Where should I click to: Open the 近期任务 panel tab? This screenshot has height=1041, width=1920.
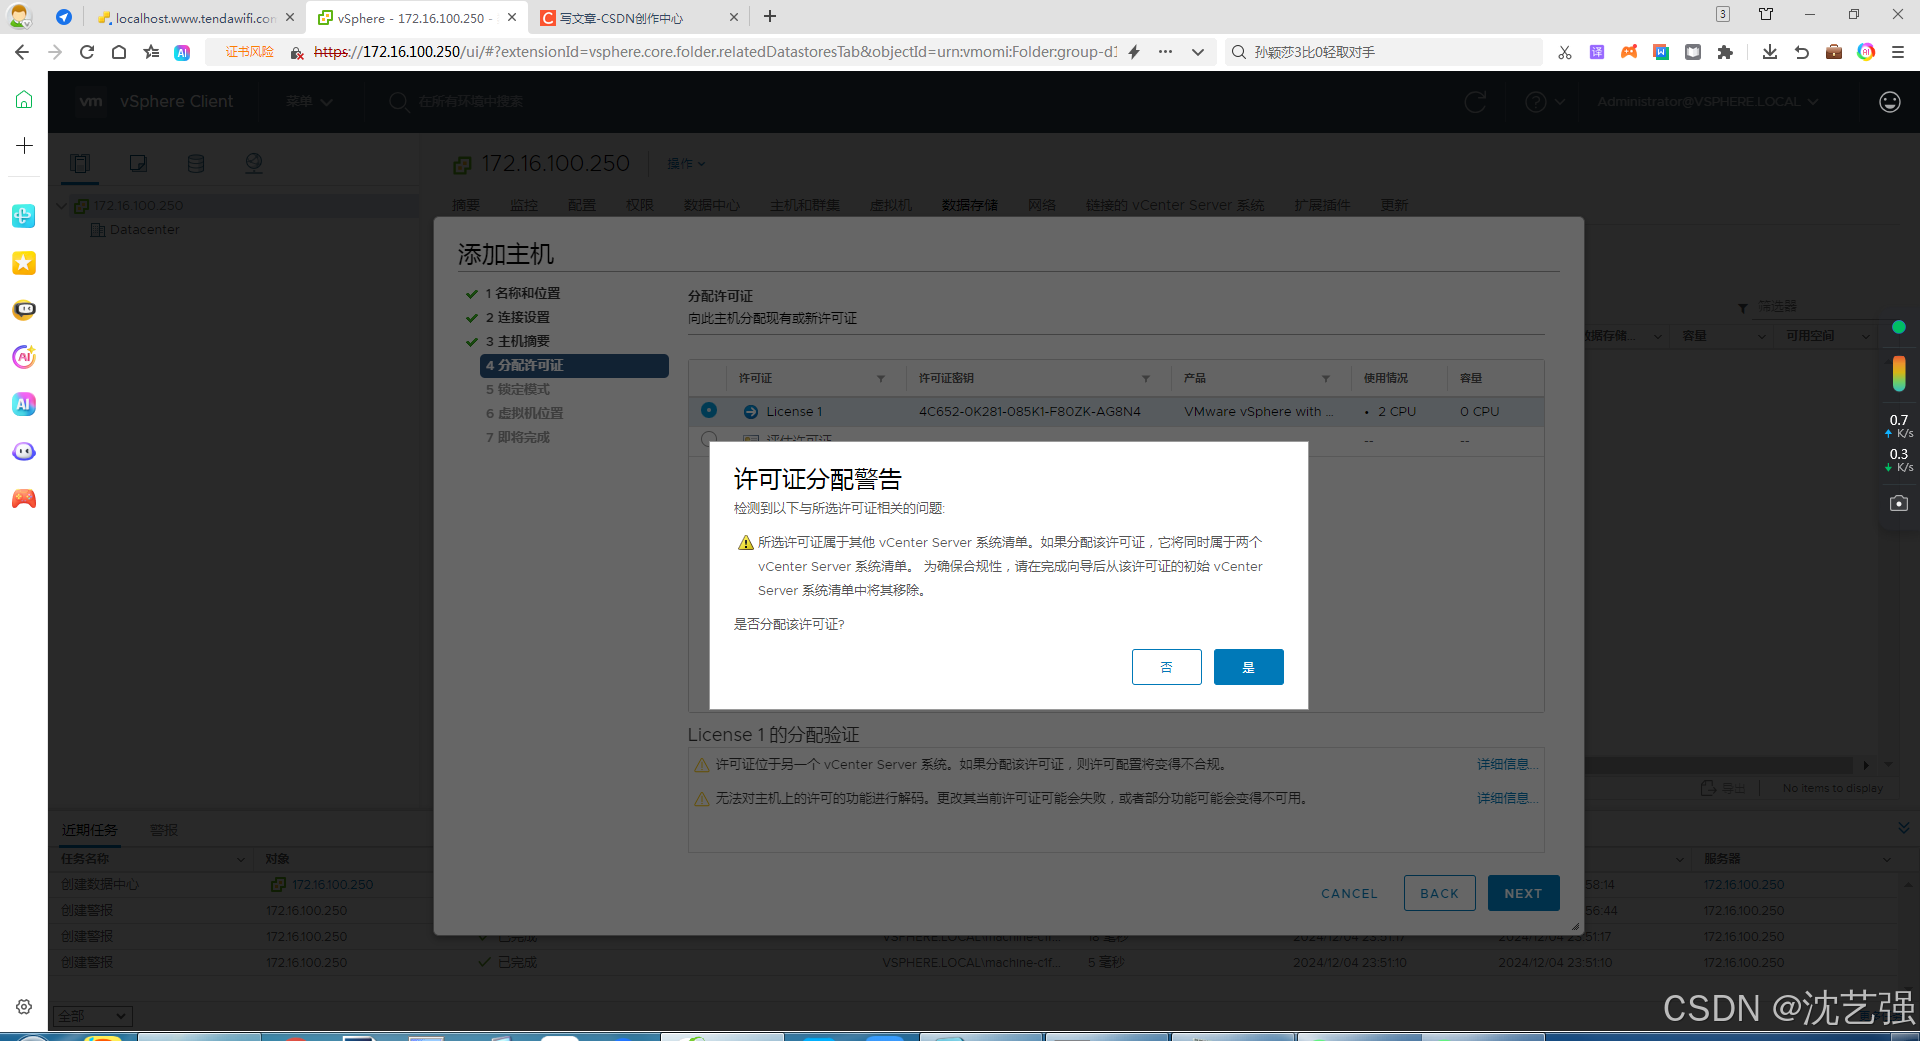click(x=89, y=830)
